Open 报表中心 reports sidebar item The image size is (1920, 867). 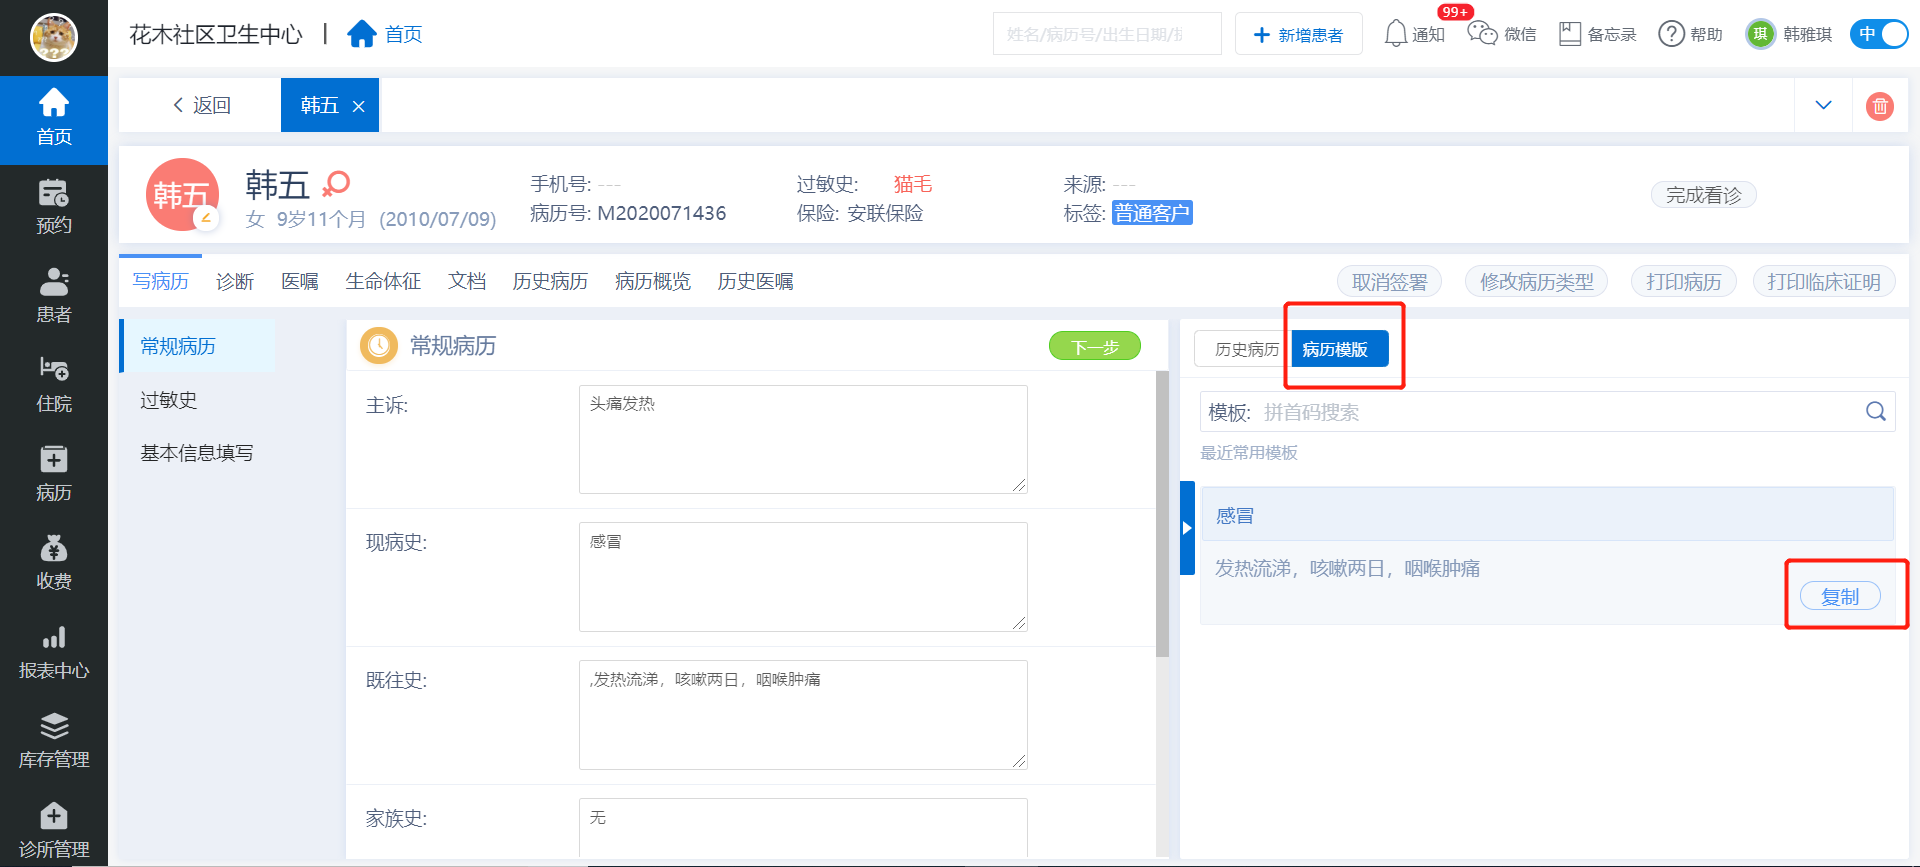(54, 653)
